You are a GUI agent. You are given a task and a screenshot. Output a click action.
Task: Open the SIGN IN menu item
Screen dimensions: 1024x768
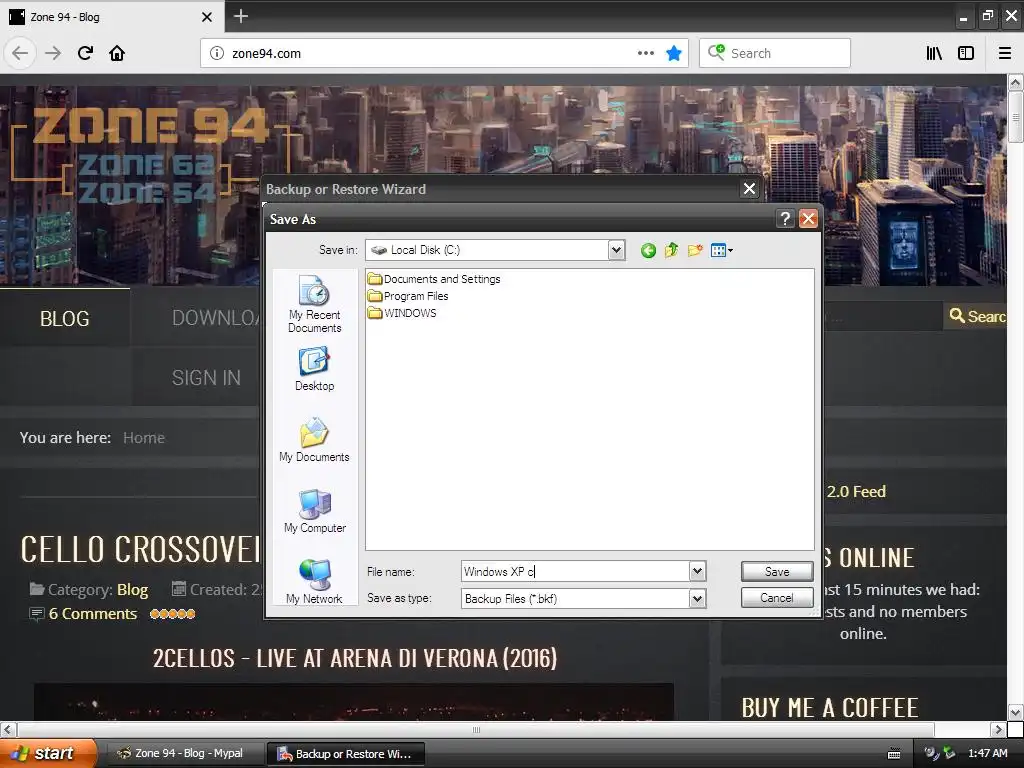[x=206, y=377]
